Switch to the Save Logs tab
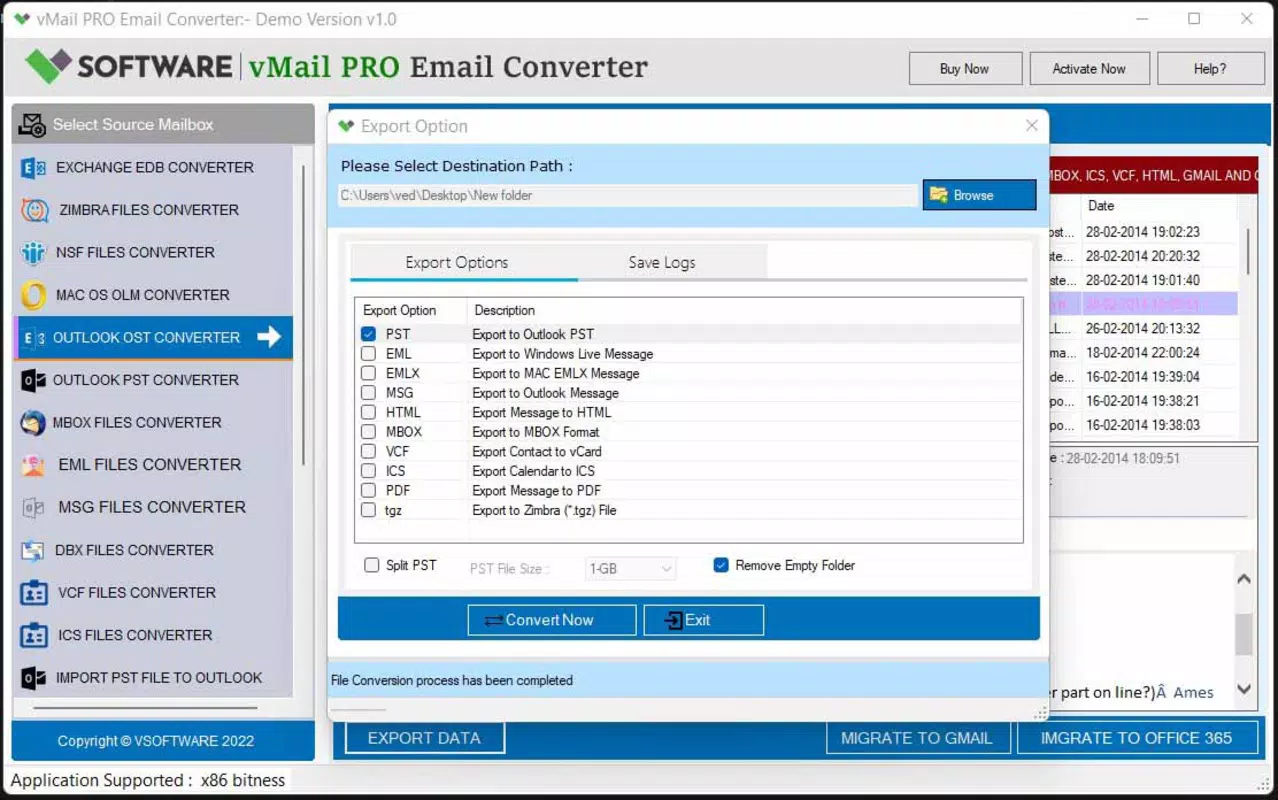This screenshot has width=1278, height=800. (662, 262)
